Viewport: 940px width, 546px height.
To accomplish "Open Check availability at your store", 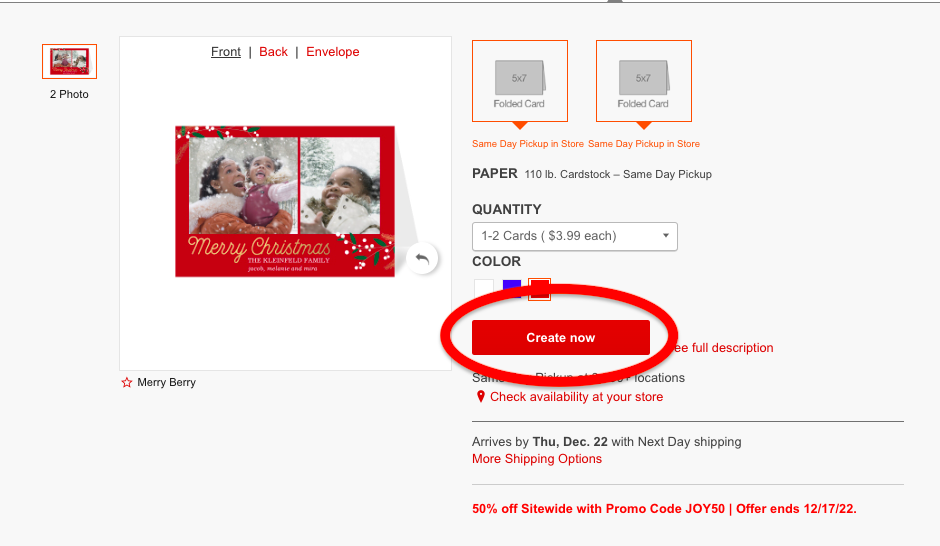I will click(576, 397).
